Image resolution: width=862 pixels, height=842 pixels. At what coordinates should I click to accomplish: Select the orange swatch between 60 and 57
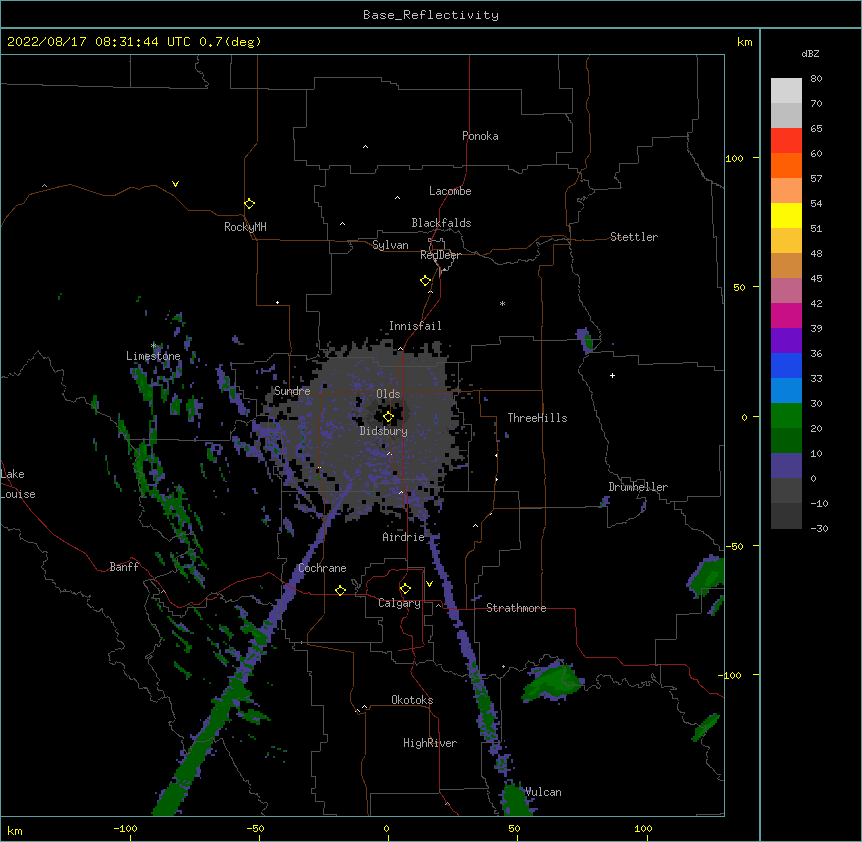786,165
